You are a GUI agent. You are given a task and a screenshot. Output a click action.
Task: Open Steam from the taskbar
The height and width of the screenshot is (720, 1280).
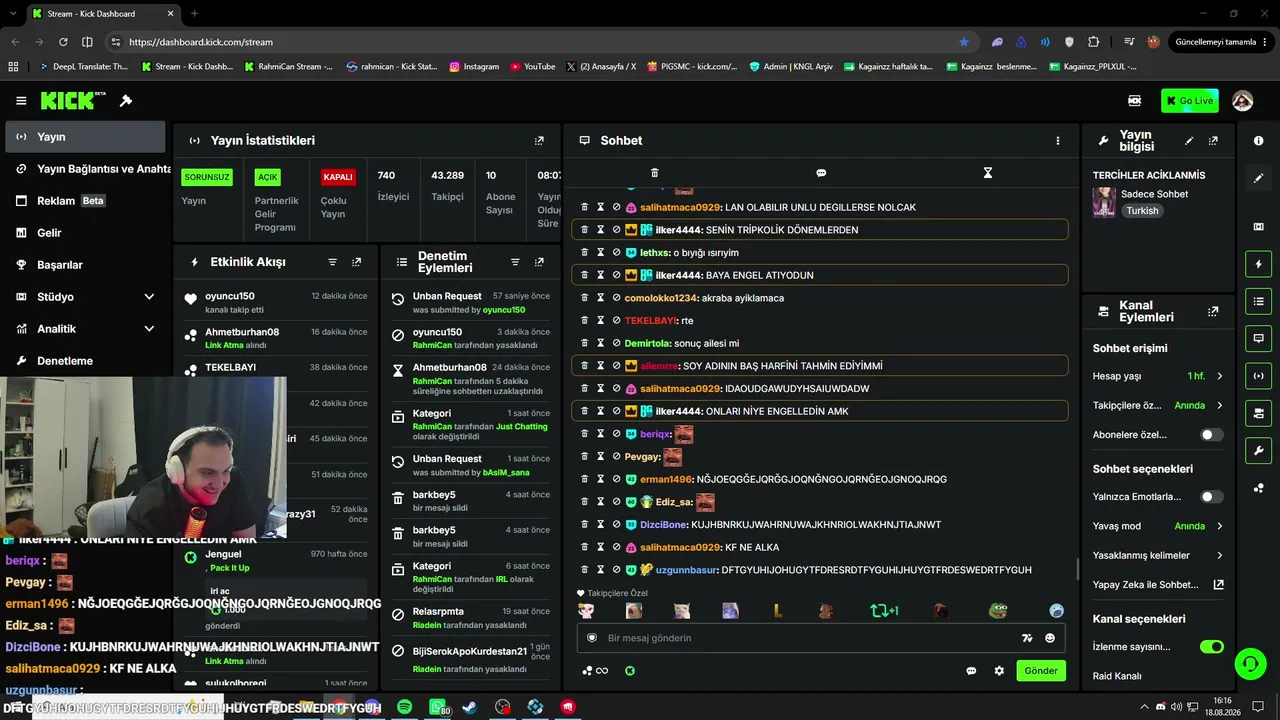click(470, 707)
